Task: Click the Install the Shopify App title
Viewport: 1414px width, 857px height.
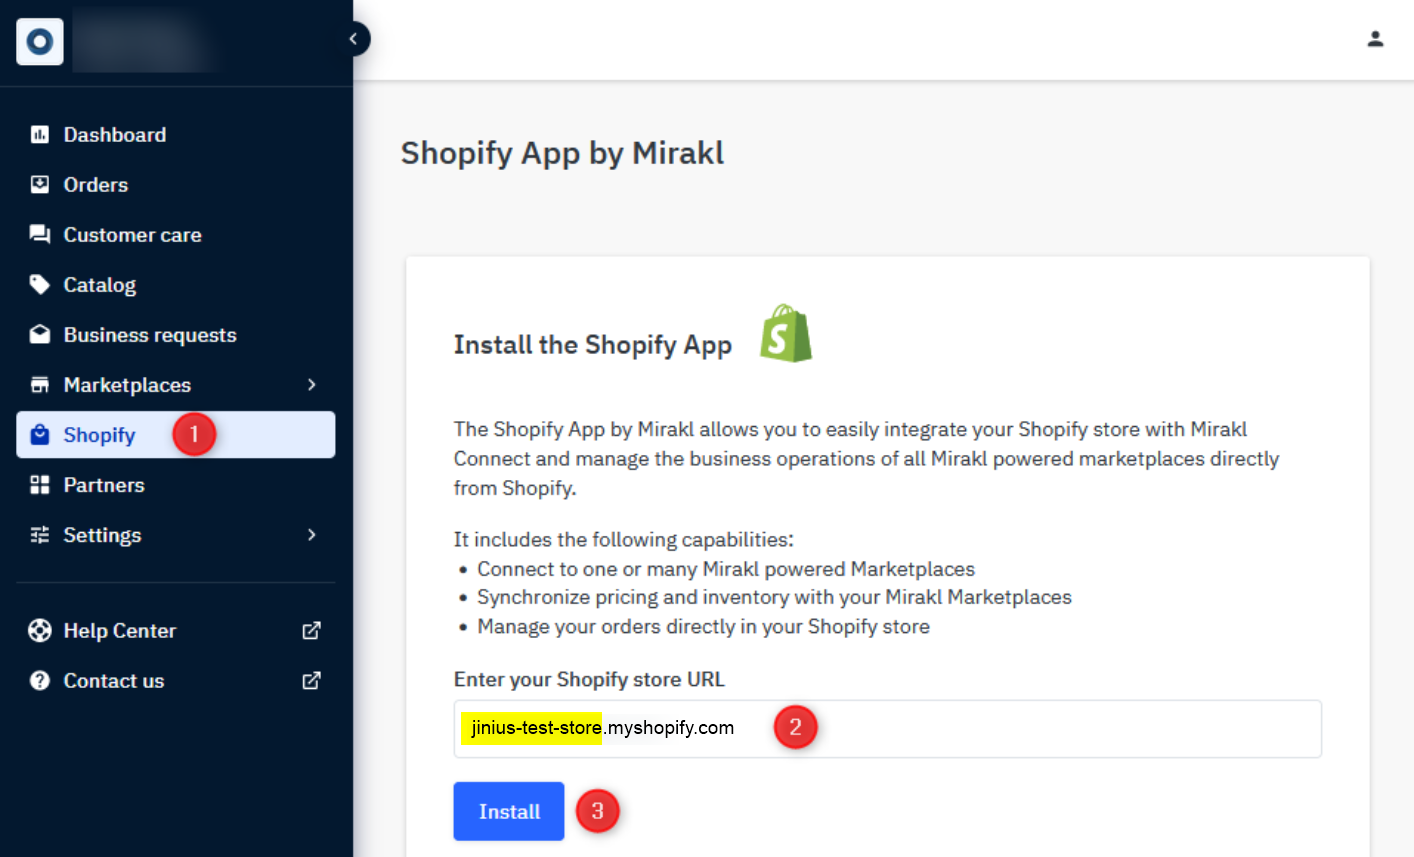Action: click(x=593, y=345)
